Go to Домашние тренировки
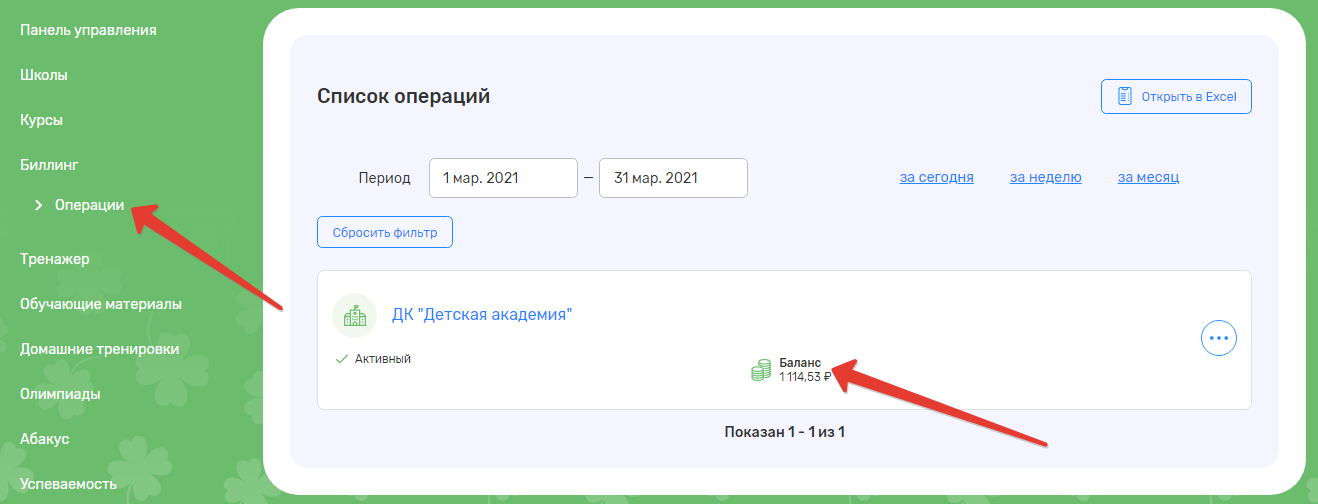 [100, 349]
